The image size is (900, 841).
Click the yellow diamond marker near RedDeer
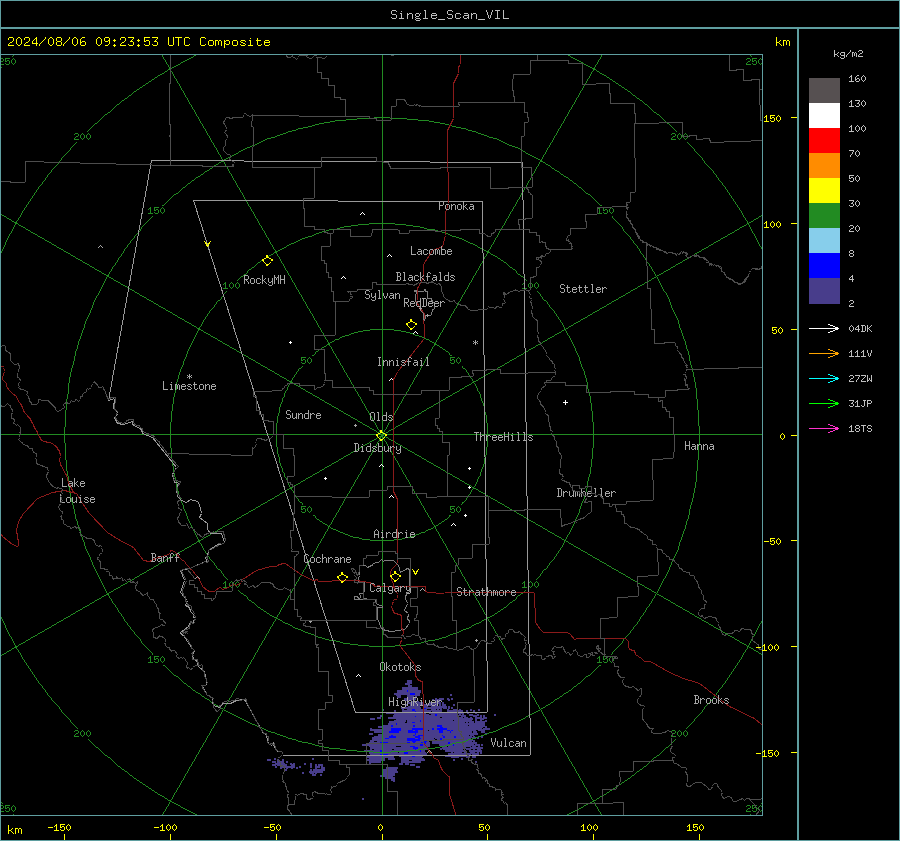pos(411,324)
